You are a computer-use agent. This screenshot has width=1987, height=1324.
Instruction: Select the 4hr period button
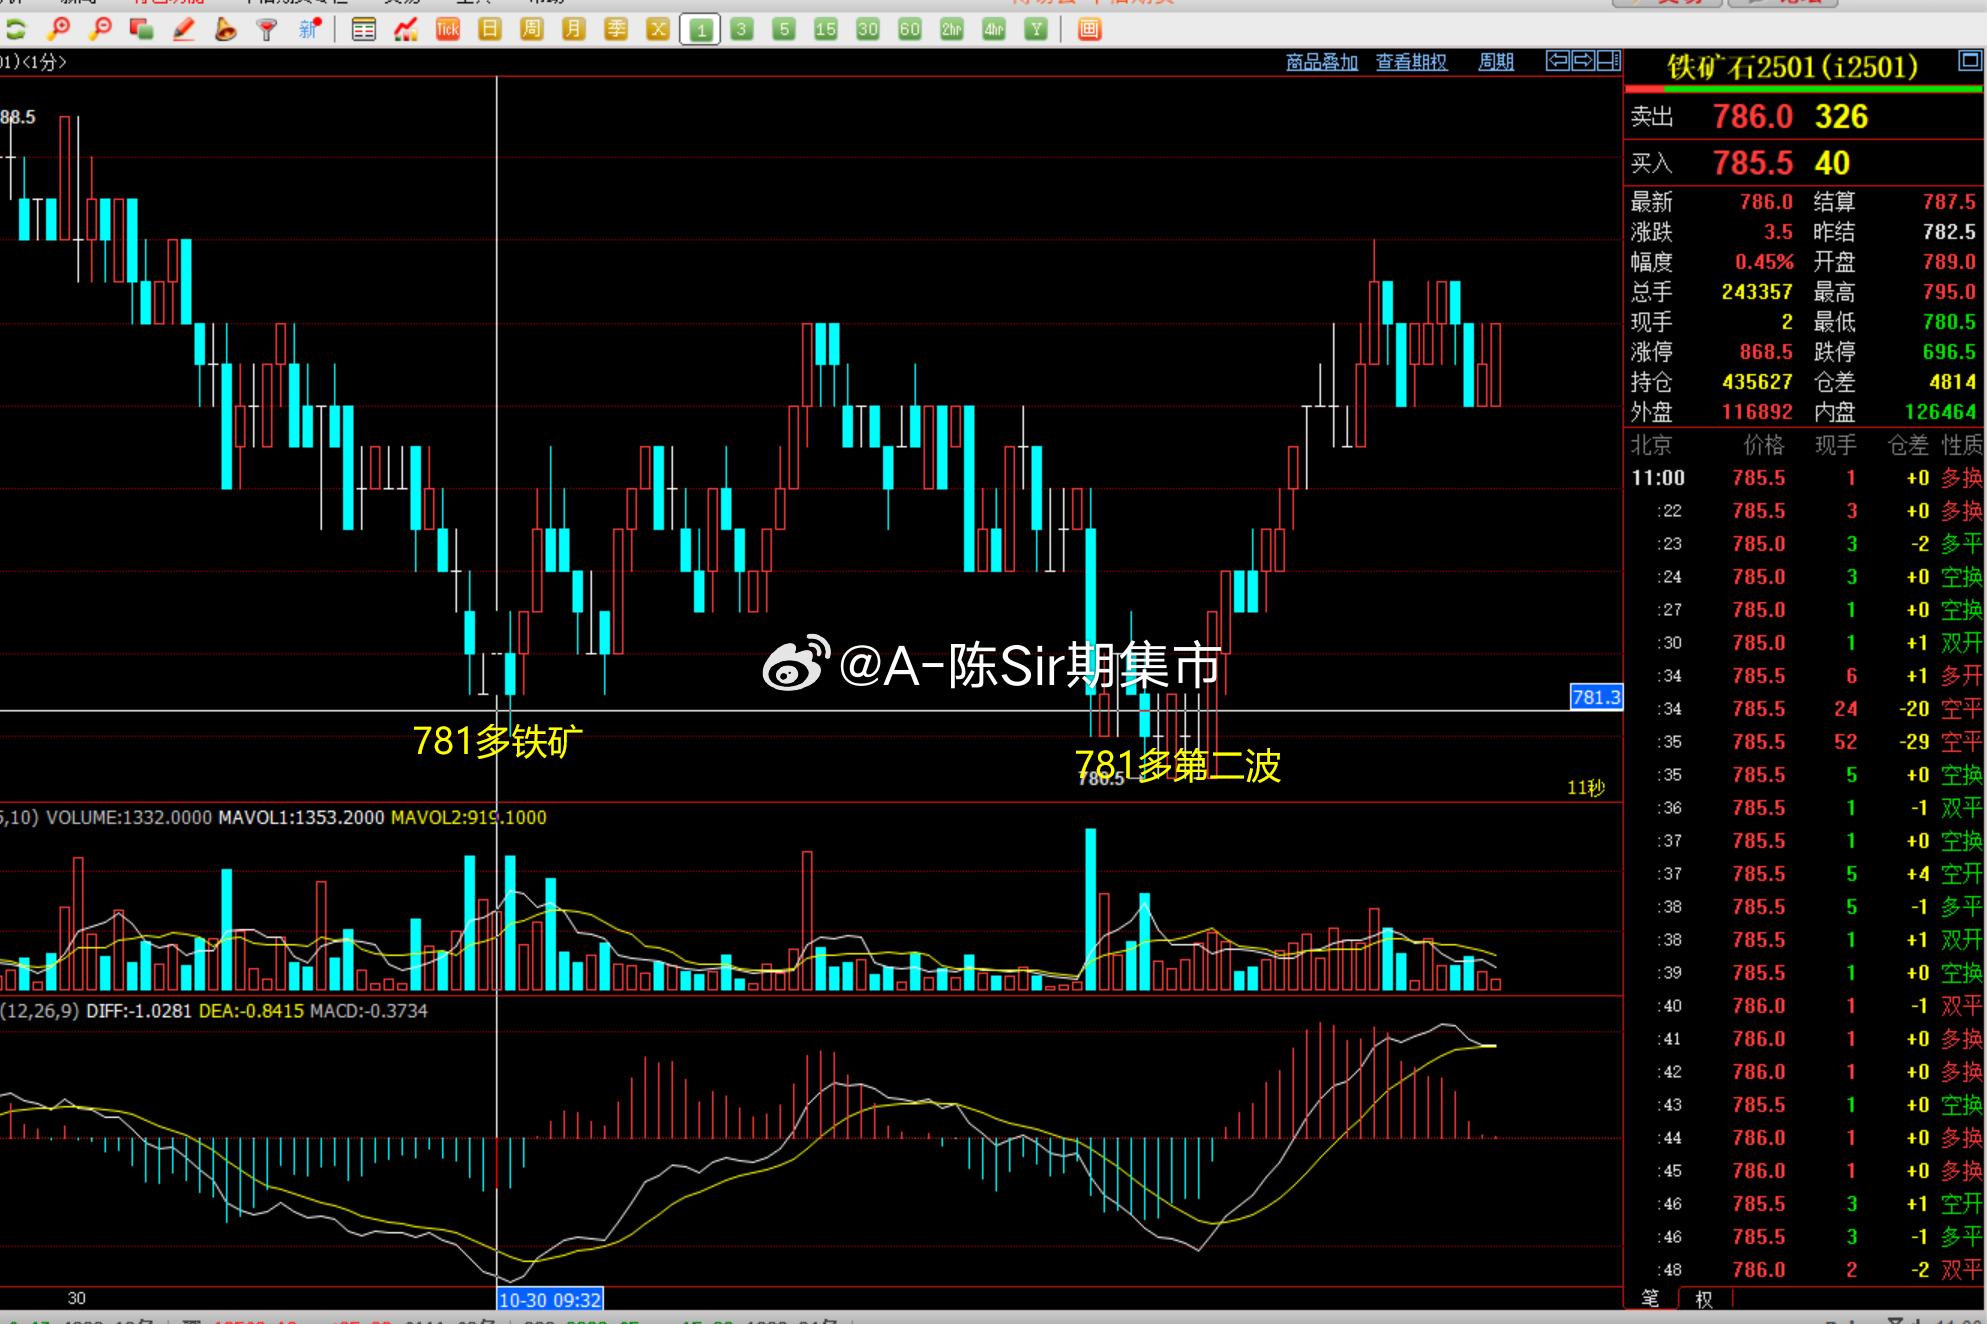[x=994, y=30]
